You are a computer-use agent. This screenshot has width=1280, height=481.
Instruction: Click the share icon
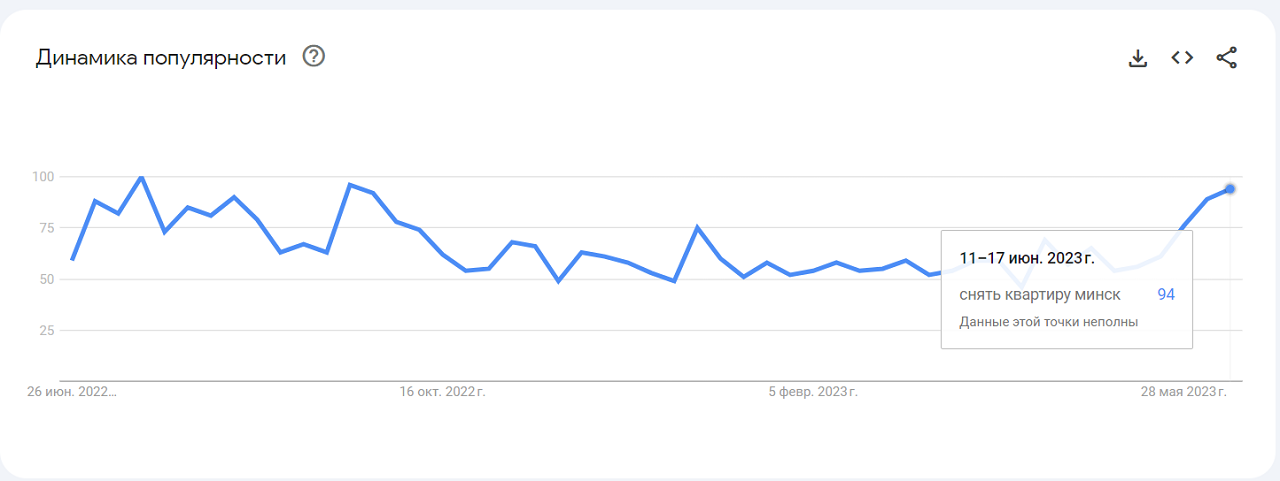tap(1227, 58)
